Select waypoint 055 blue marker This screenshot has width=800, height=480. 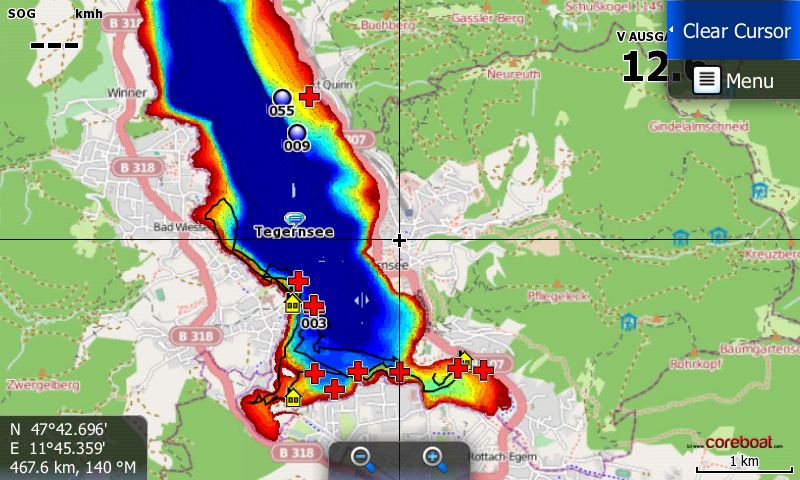(x=281, y=97)
